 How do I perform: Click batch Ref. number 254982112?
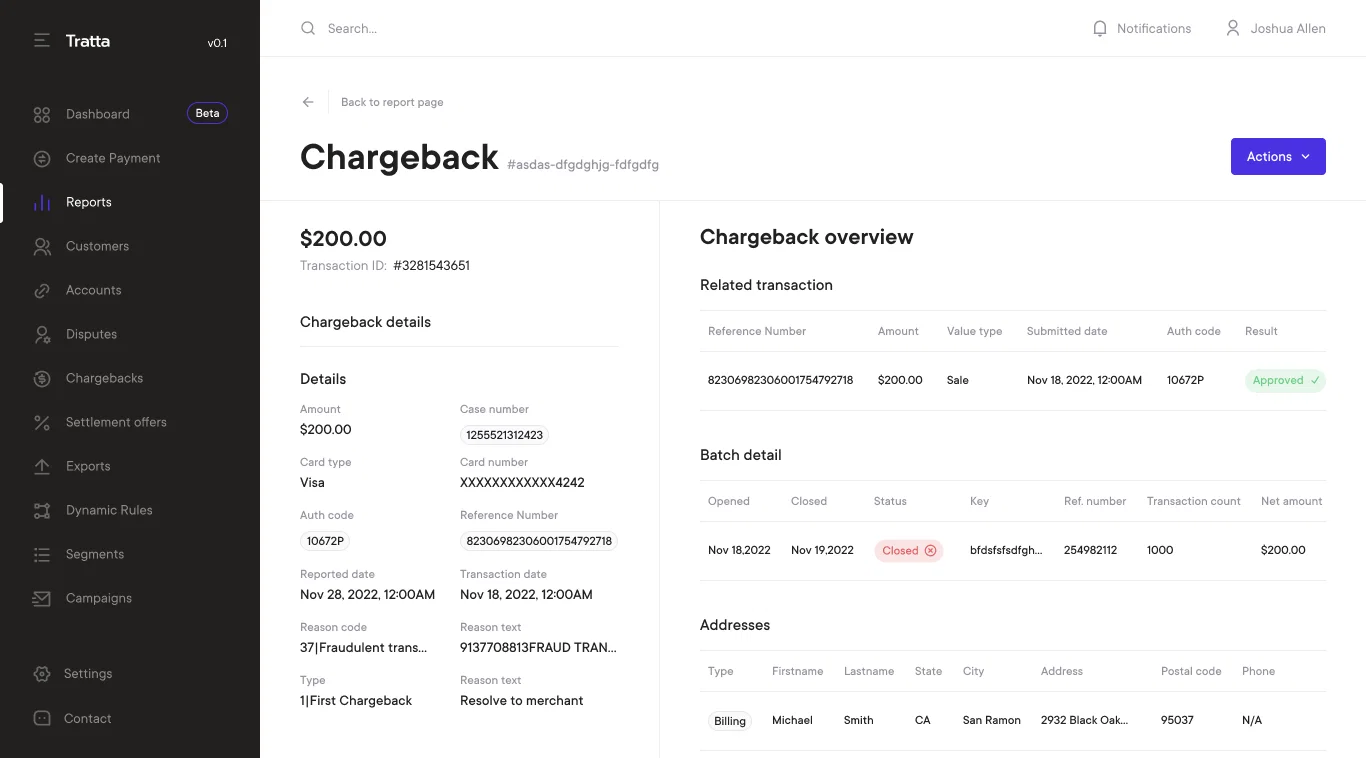1090,550
